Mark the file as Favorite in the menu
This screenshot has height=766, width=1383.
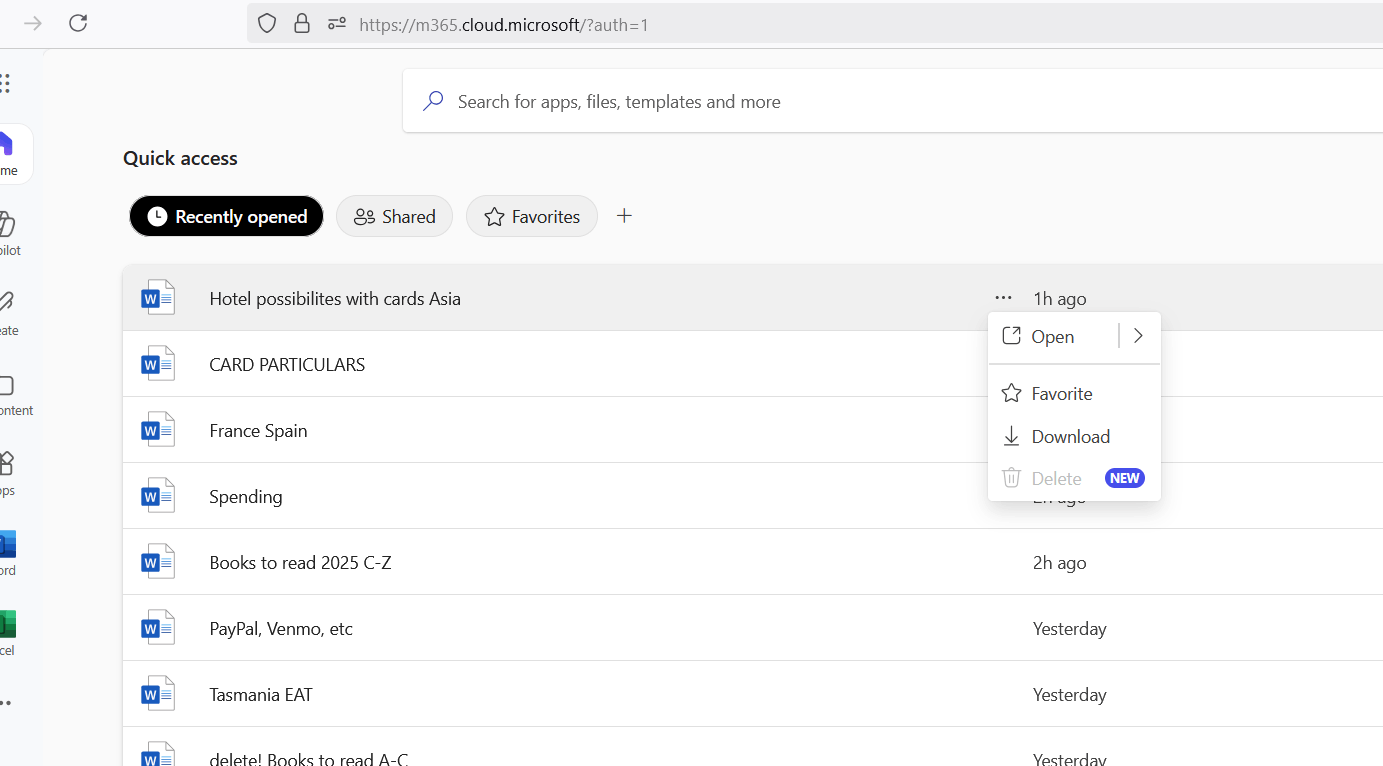1060,393
